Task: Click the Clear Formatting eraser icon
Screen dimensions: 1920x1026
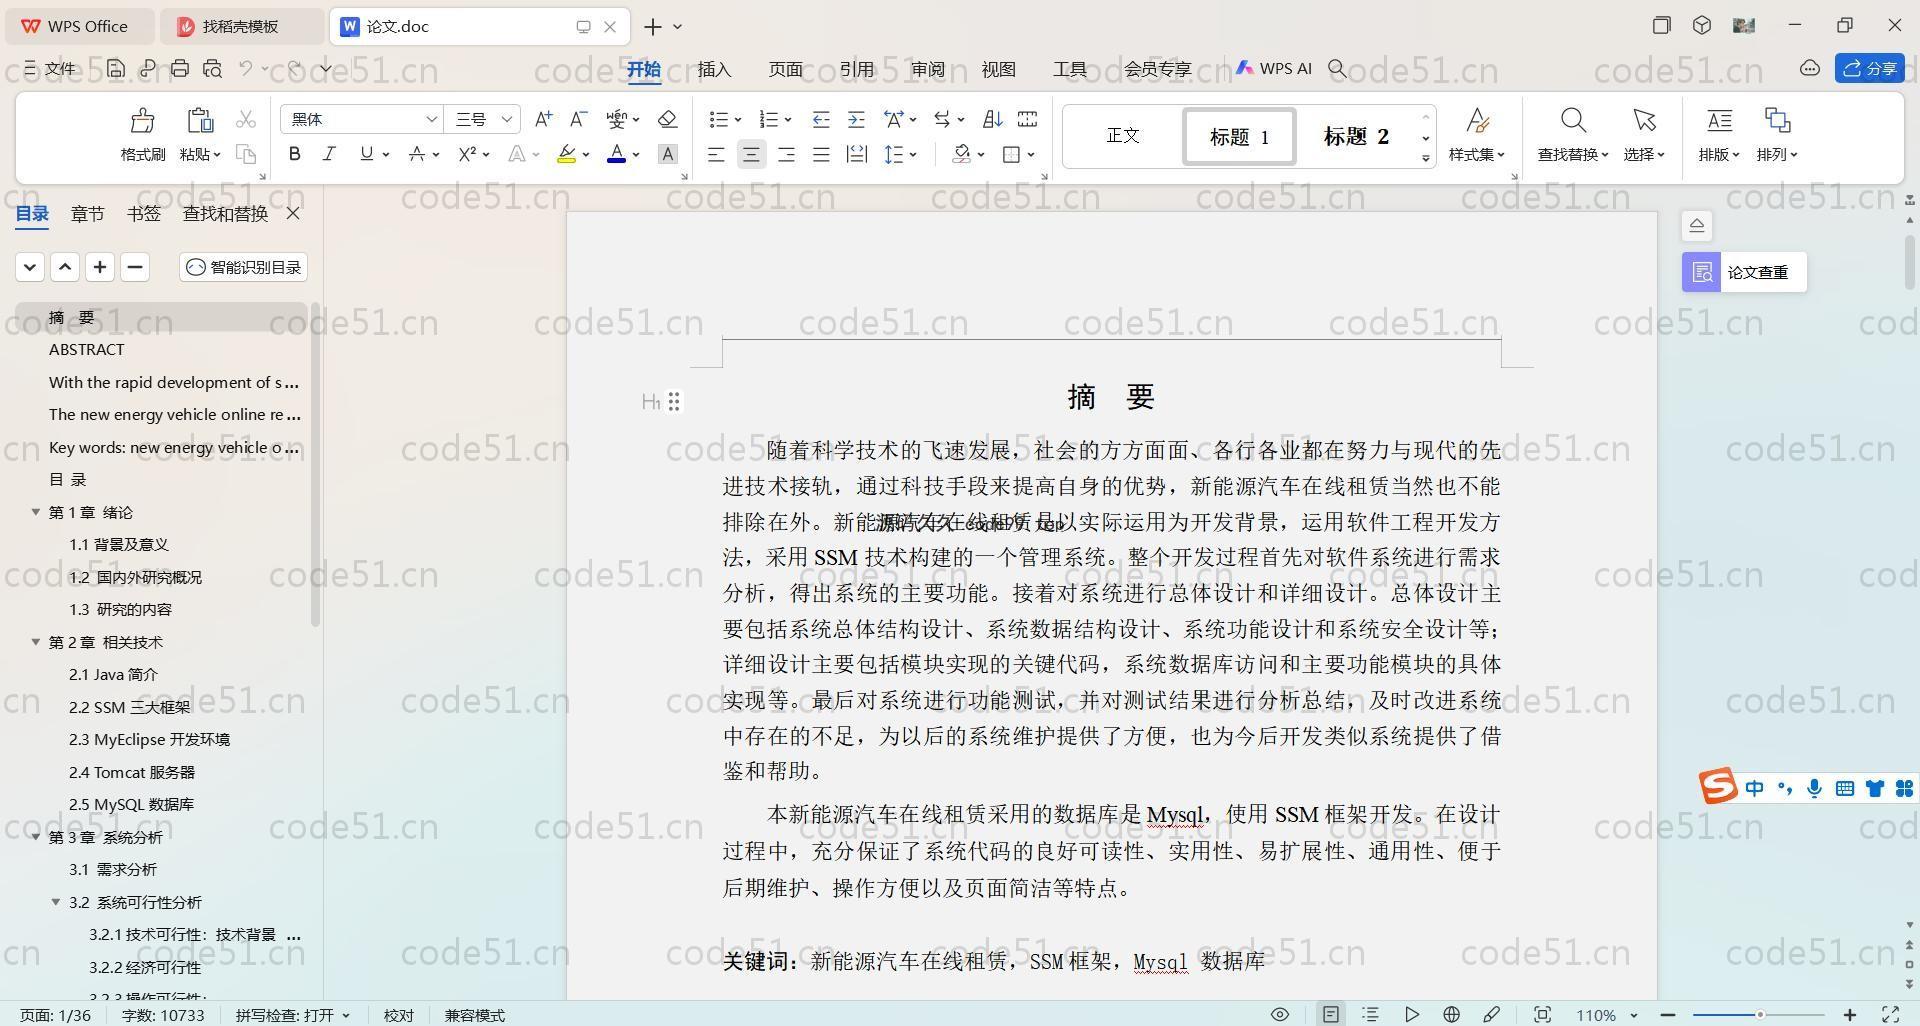Action: (x=667, y=119)
